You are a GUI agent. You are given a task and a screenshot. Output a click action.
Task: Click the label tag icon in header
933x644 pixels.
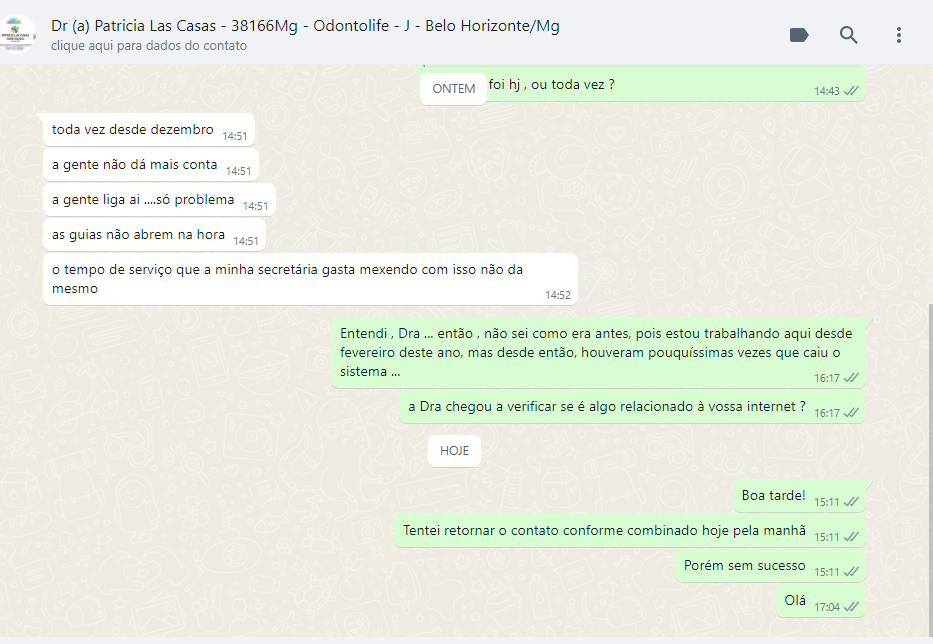799,35
